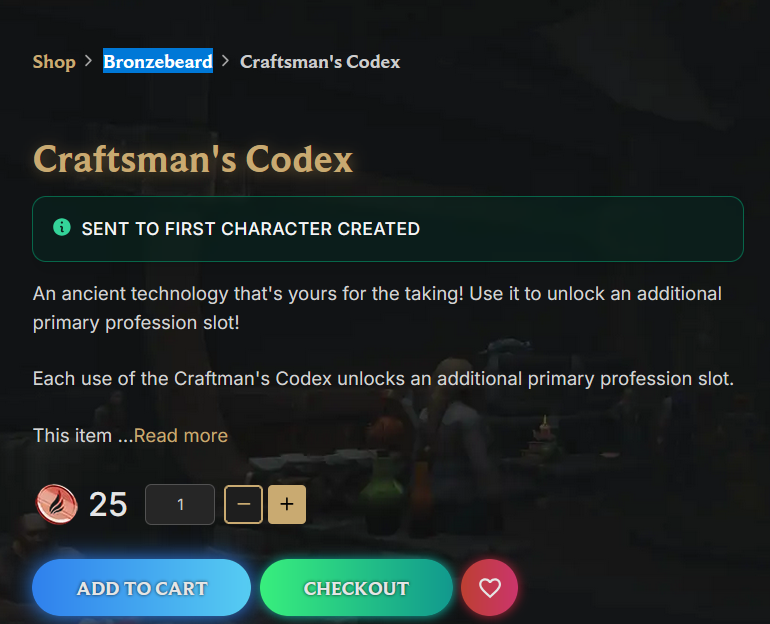
Task: Click the green CHECKOUT button
Action: pos(356,588)
